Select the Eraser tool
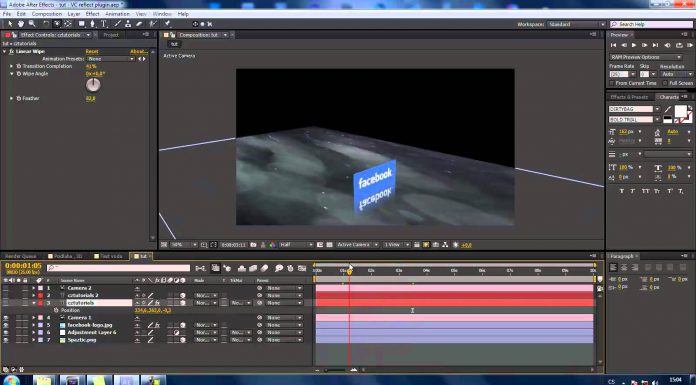696x385 pixels. point(139,24)
